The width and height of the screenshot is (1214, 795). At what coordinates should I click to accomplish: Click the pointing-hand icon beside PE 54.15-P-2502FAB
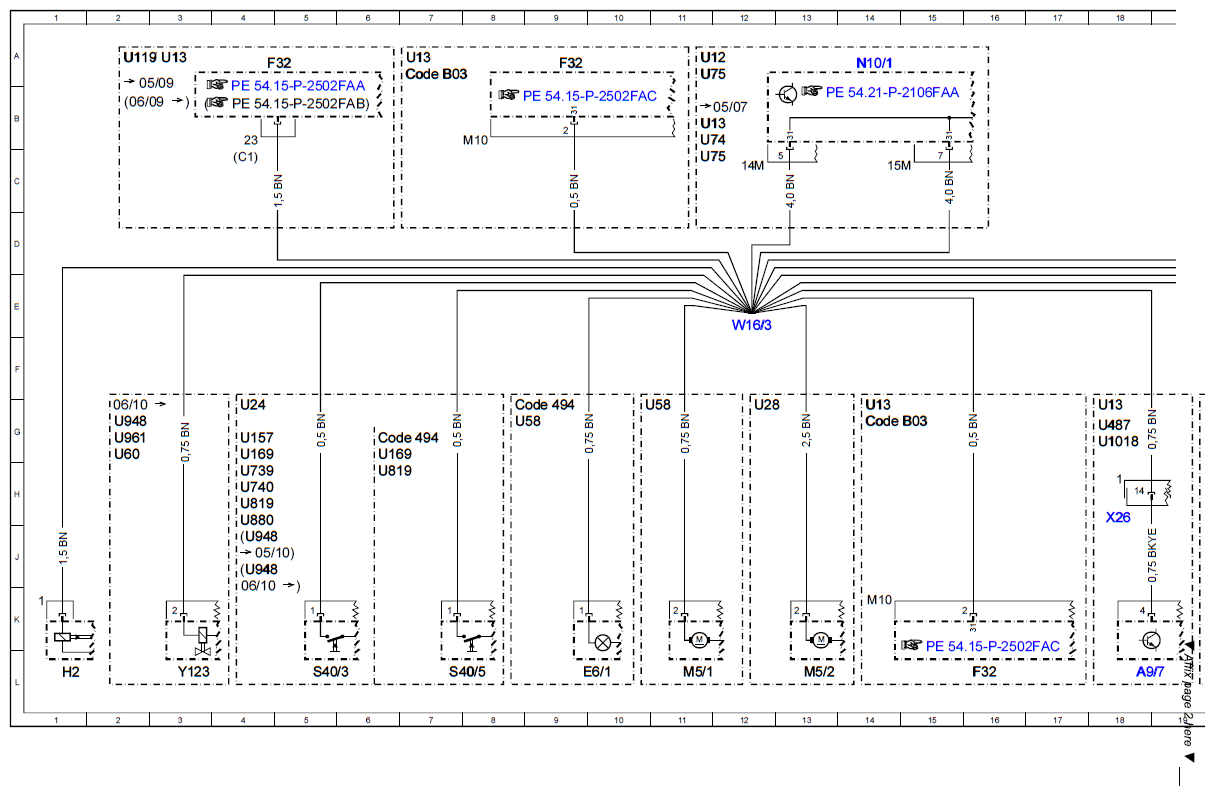pos(217,103)
